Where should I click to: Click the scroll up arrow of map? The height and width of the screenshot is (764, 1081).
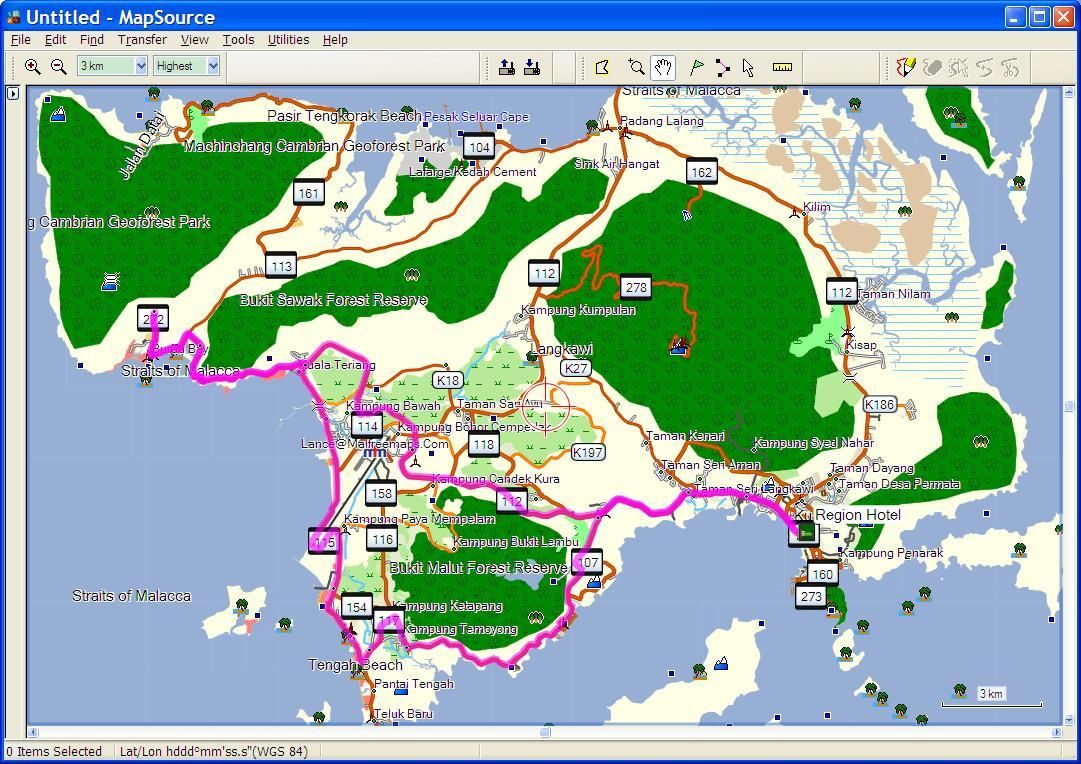[1069, 92]
